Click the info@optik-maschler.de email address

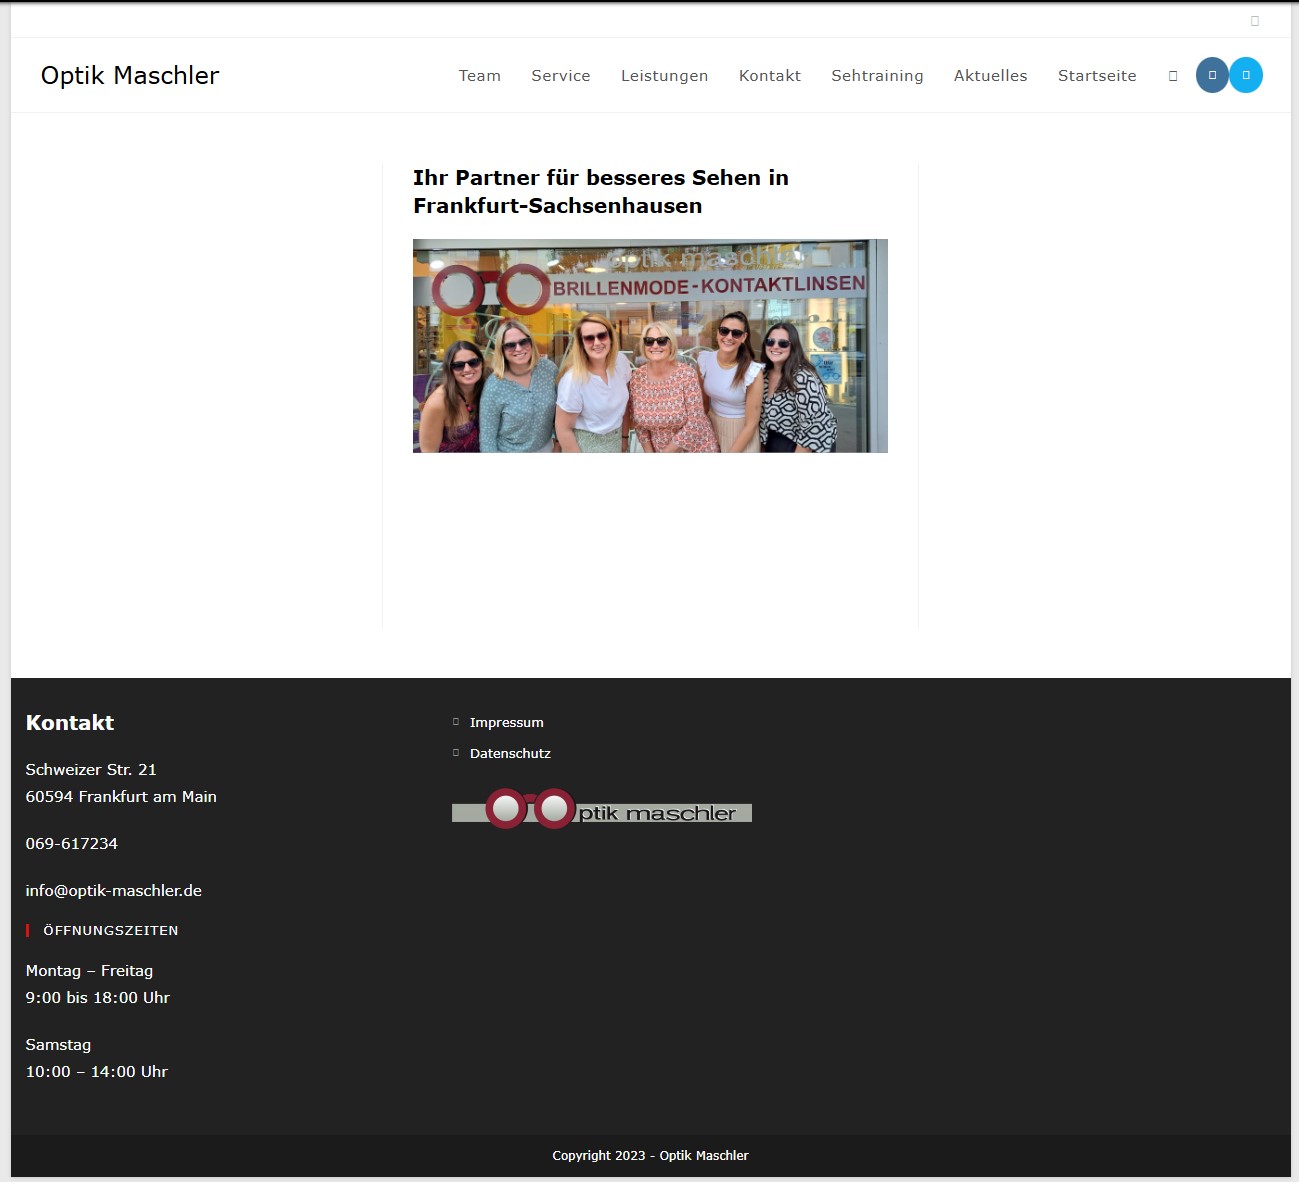[114, 891]
